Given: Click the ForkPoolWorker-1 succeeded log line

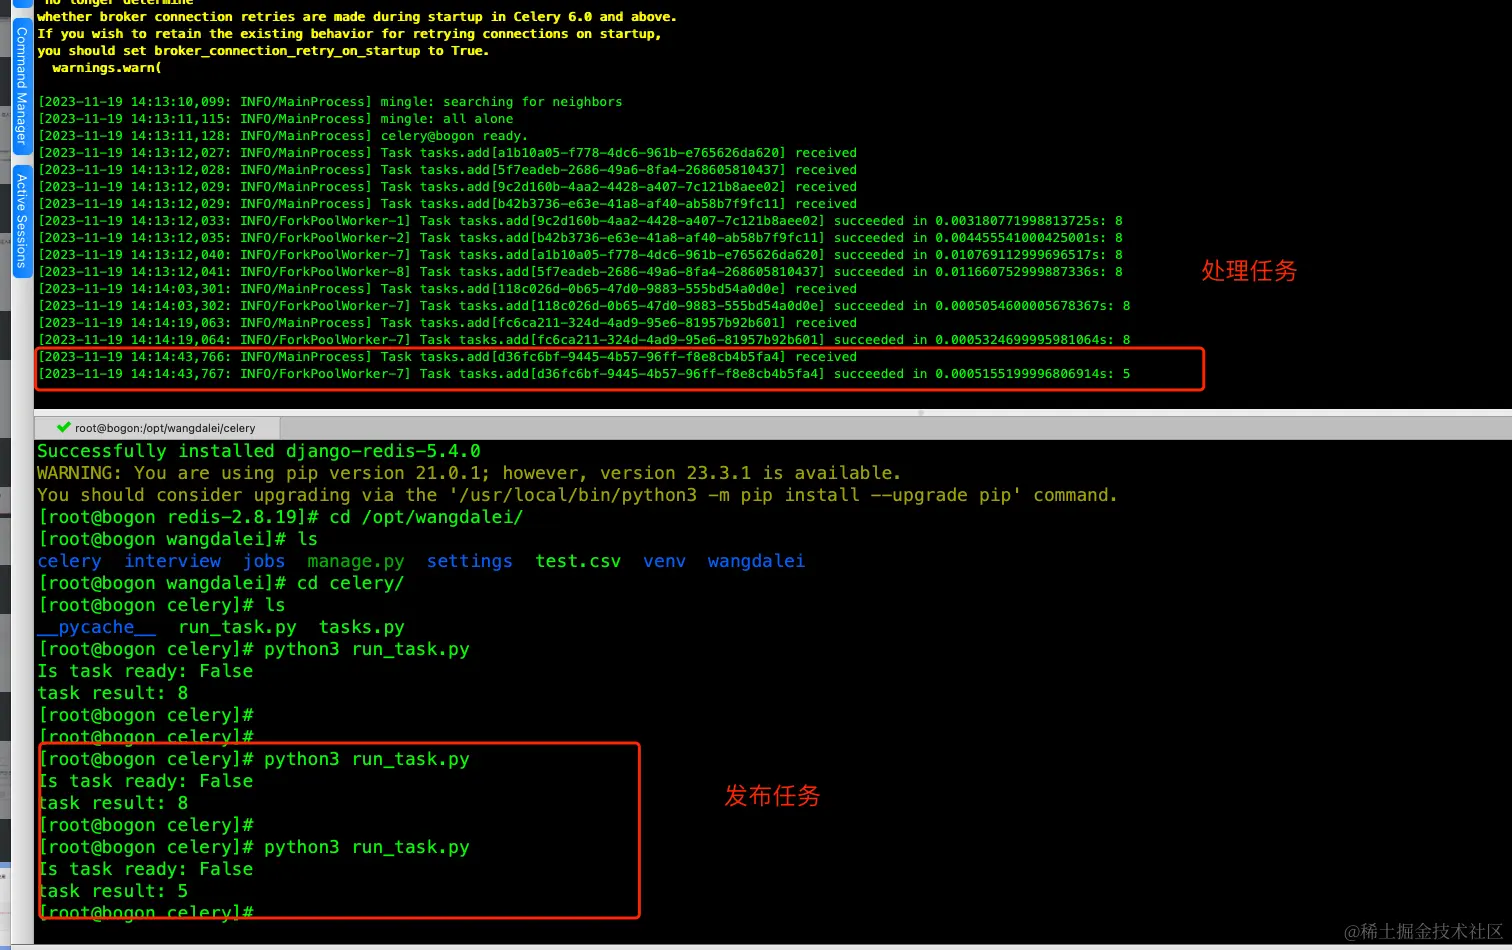Looking at the screenshot, I should 580,221.
